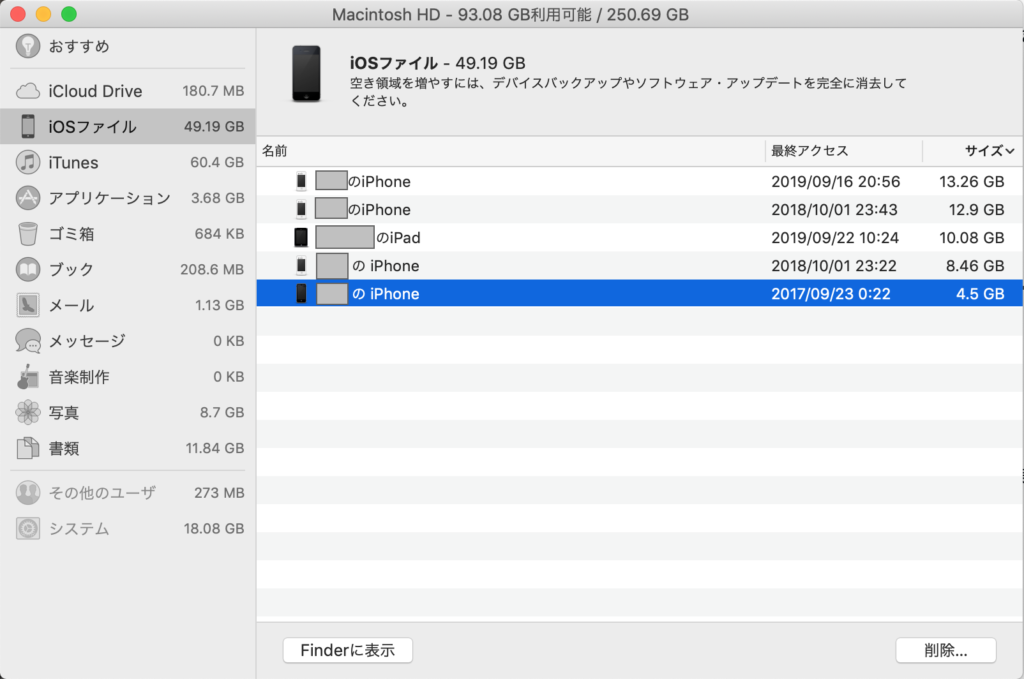Sort list by 名前 column header
1024x679 pixels.
click(x=511, y=151)
